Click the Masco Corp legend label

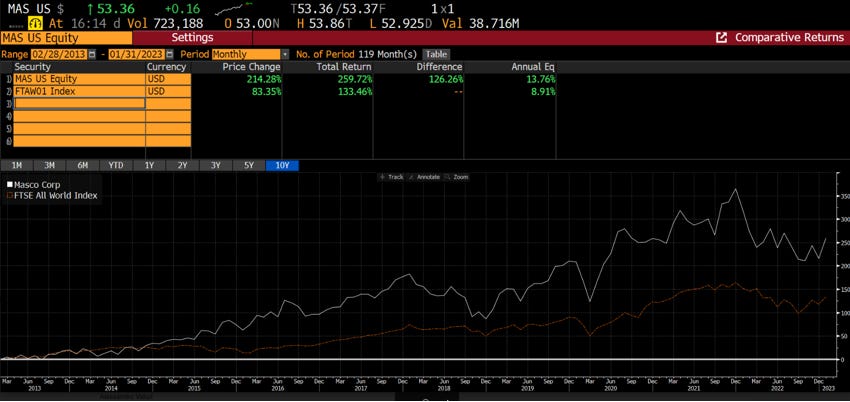click(x=37, y=185)
